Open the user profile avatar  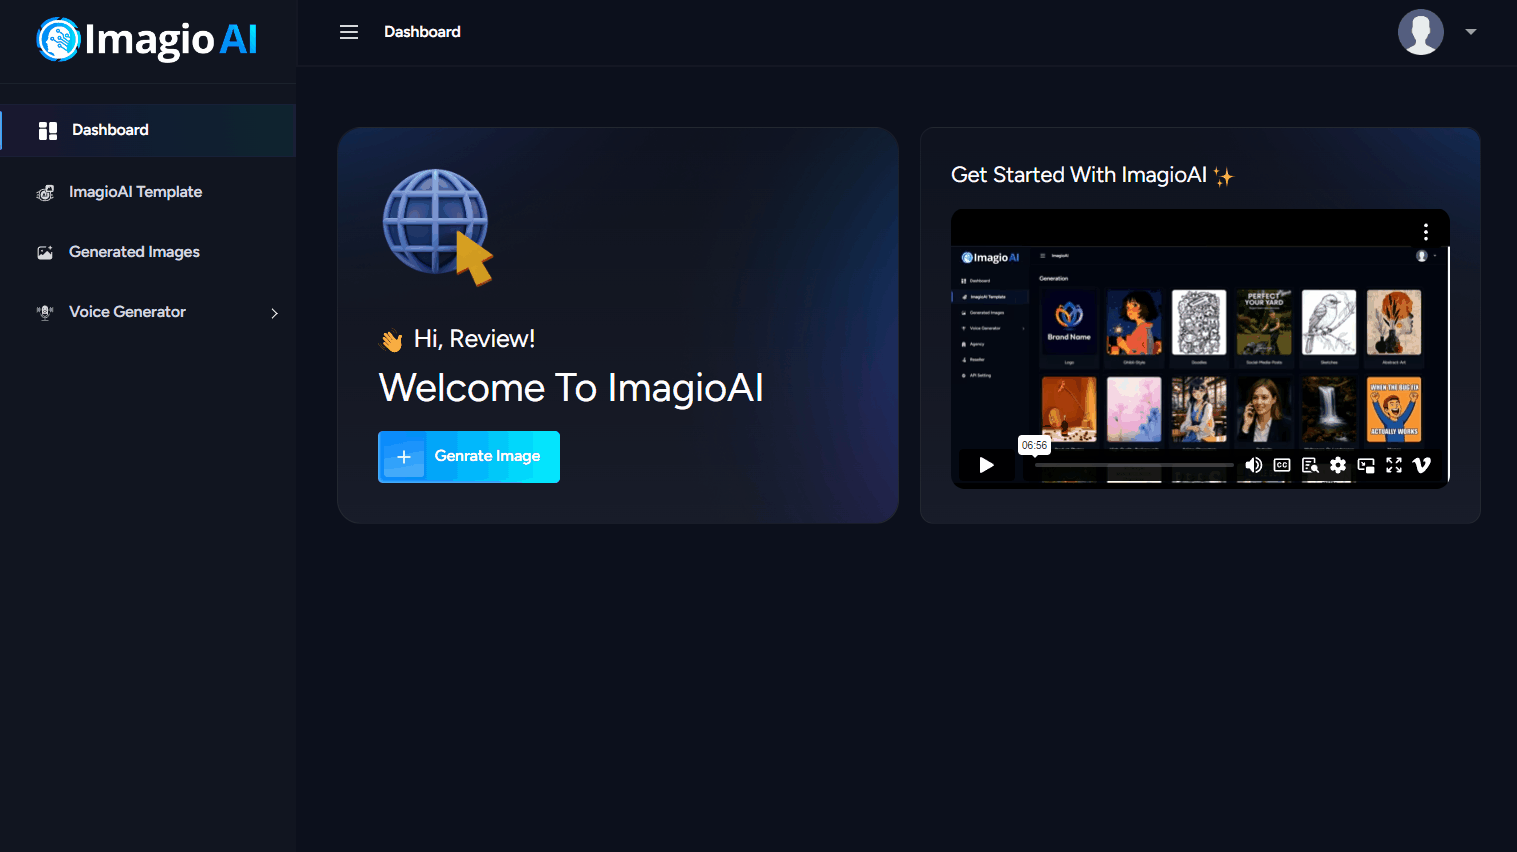pyautogui.click(x=1420, y=32)
